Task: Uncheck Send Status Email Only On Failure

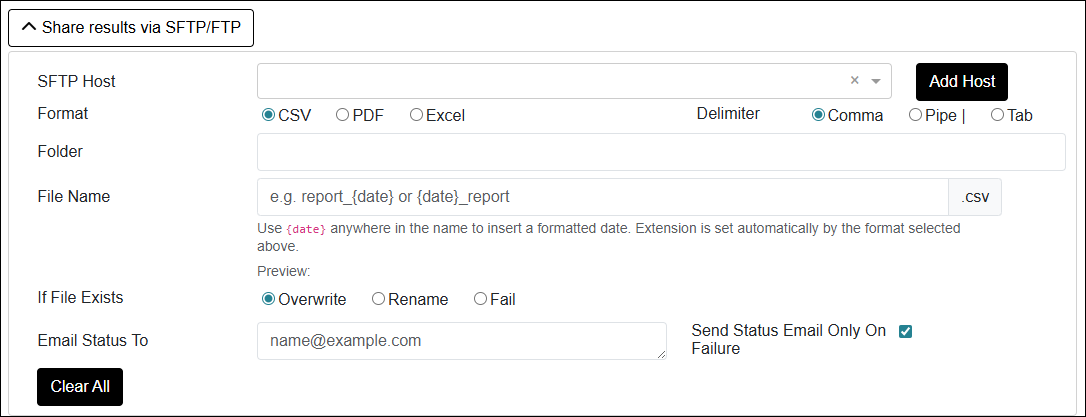Action: (906, 332)
